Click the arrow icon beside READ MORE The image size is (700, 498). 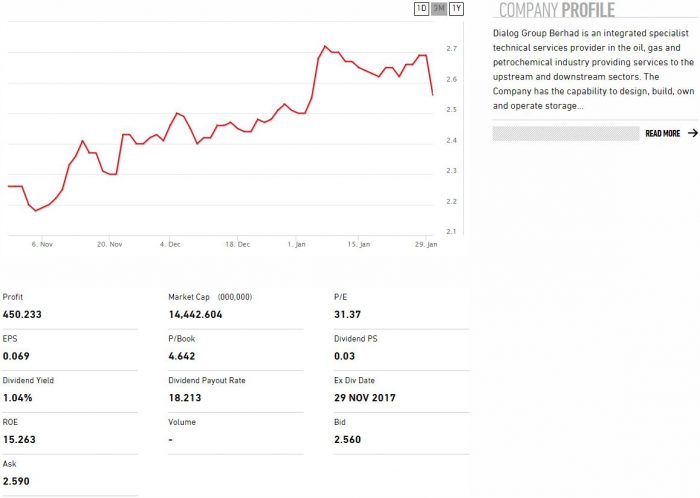tap(692, 133)
